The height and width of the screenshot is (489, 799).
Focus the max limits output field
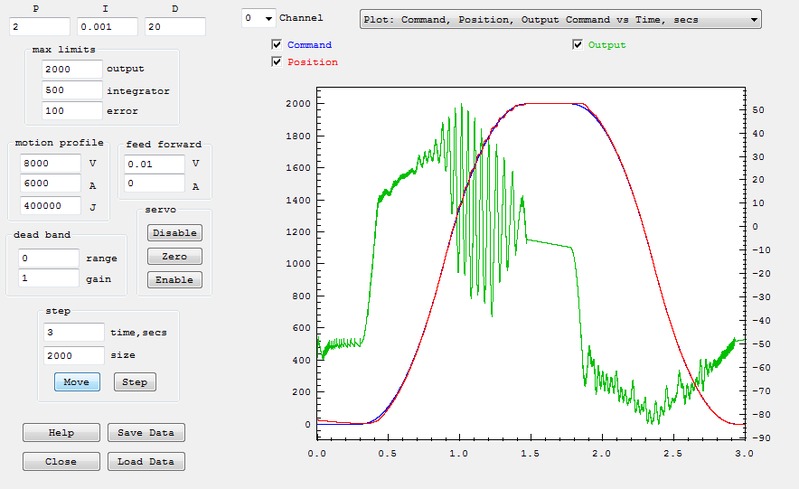pos(72,69)
